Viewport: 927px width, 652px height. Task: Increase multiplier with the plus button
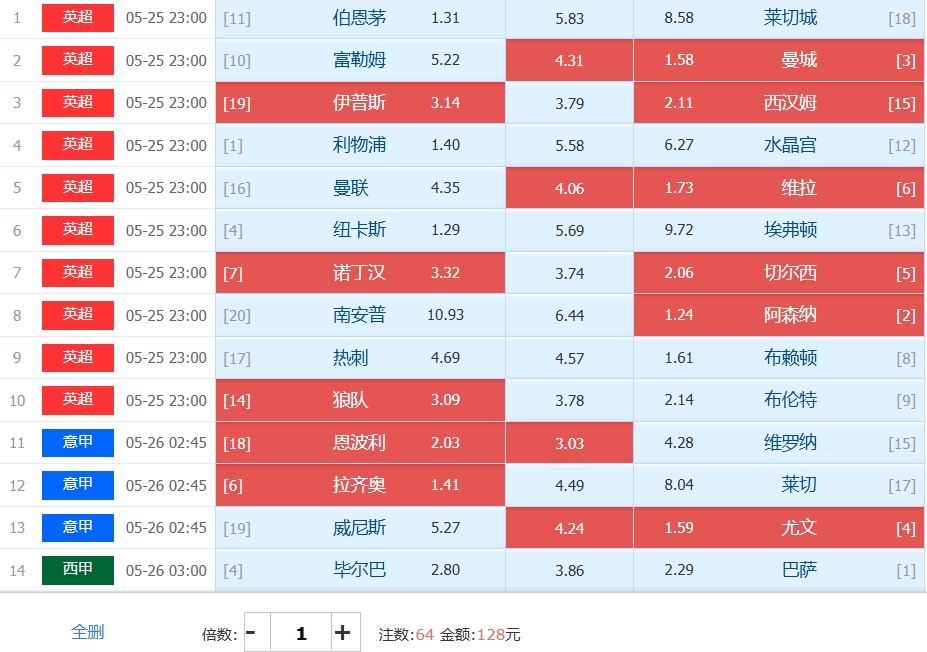345,632
